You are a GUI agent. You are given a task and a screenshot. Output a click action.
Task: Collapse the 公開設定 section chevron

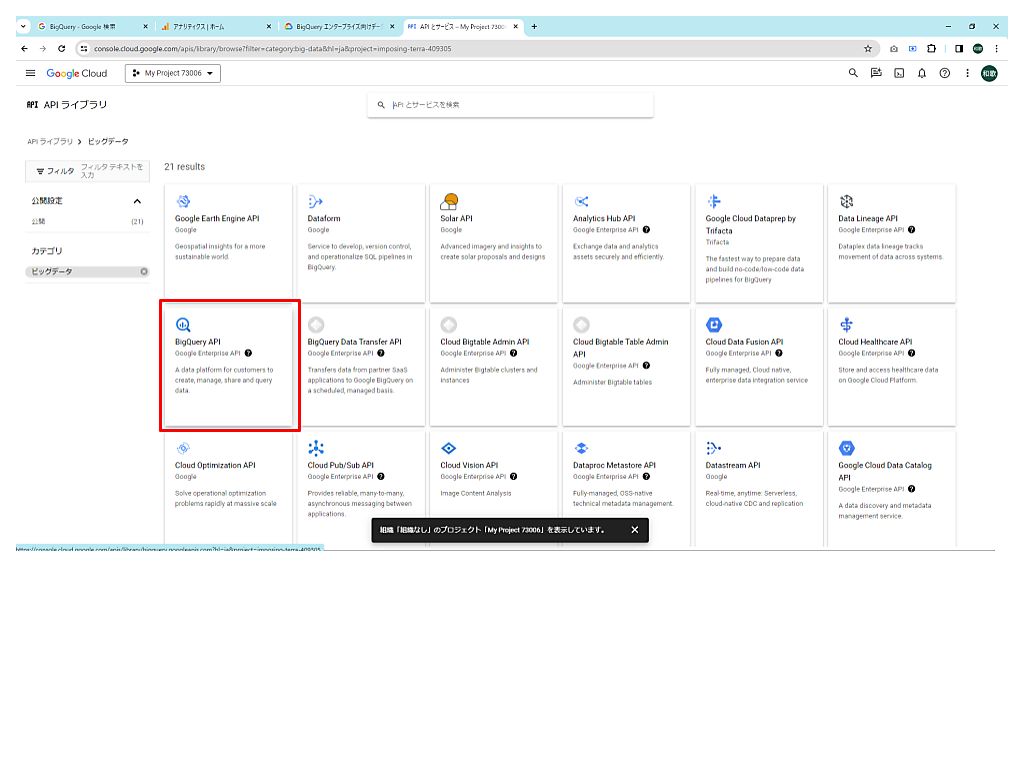(x=137, y=201)
